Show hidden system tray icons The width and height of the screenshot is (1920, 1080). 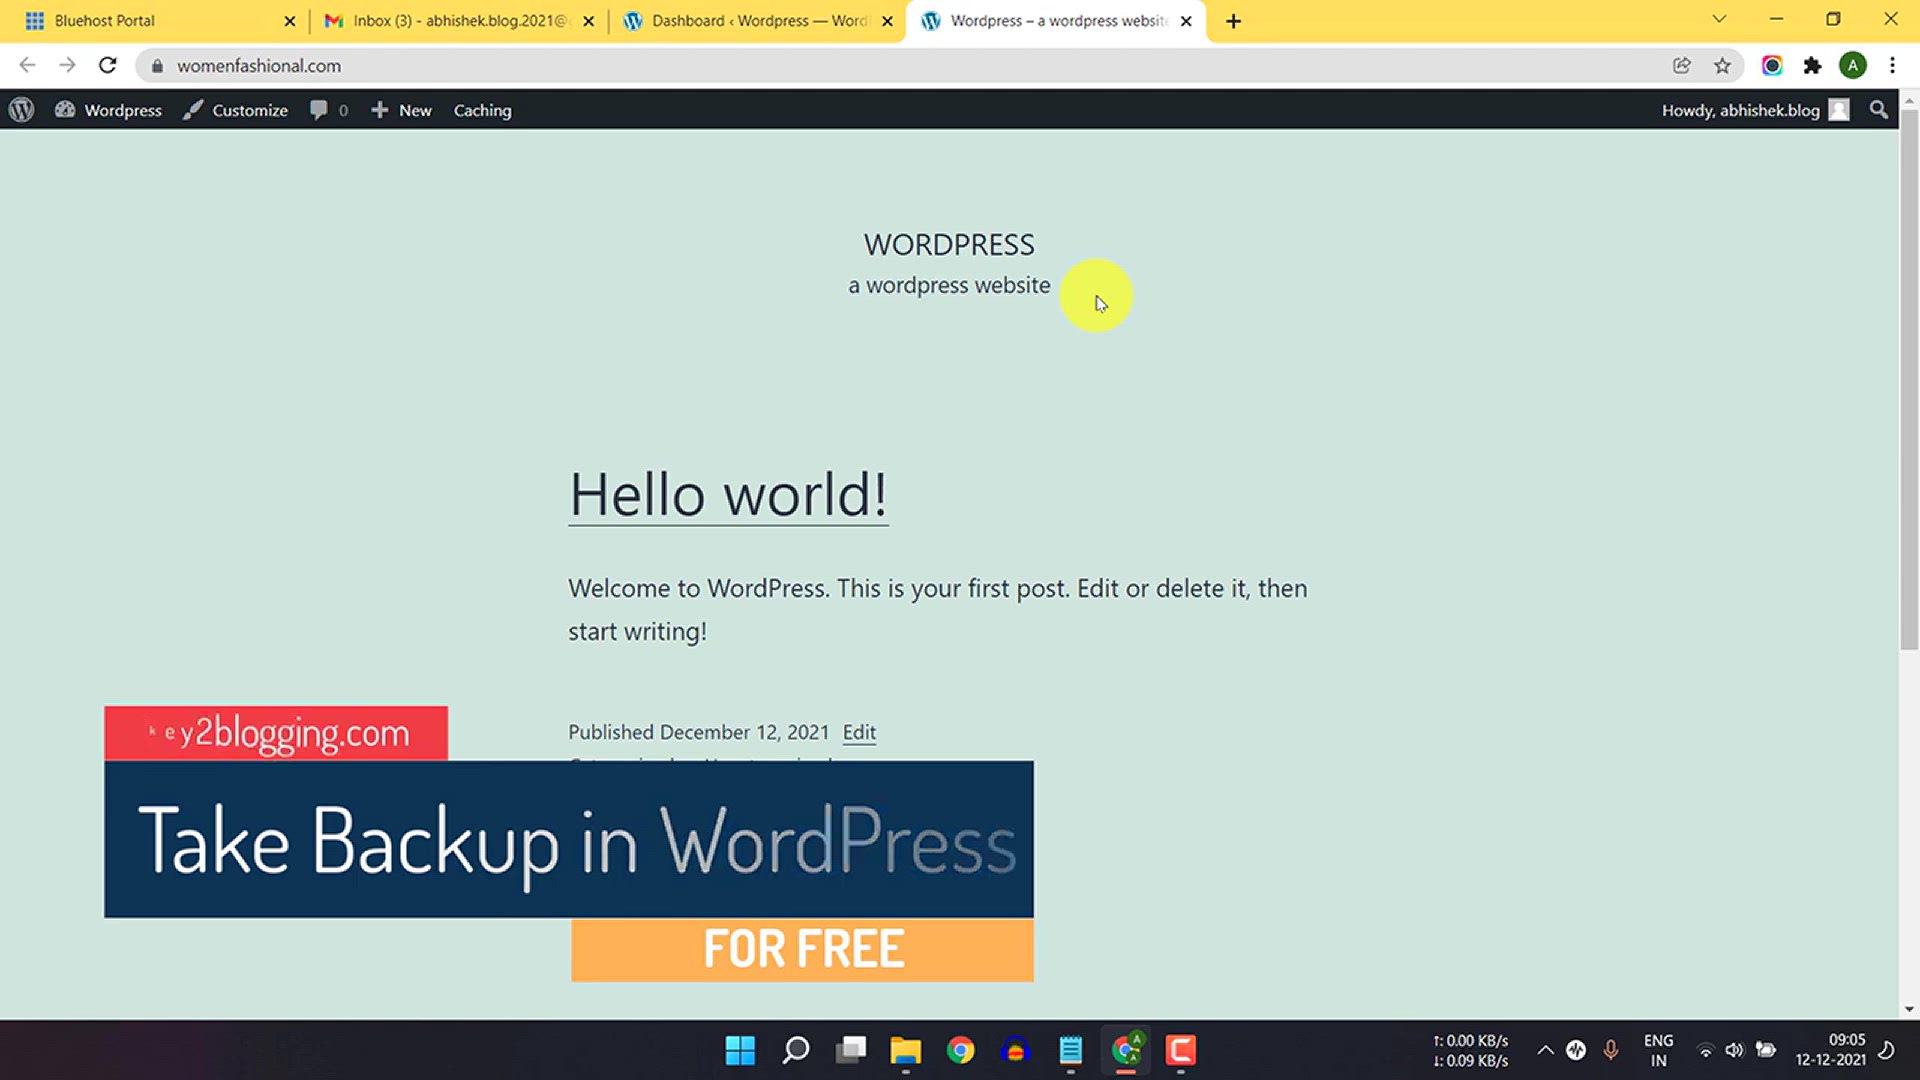(x=1545, y=1050)
